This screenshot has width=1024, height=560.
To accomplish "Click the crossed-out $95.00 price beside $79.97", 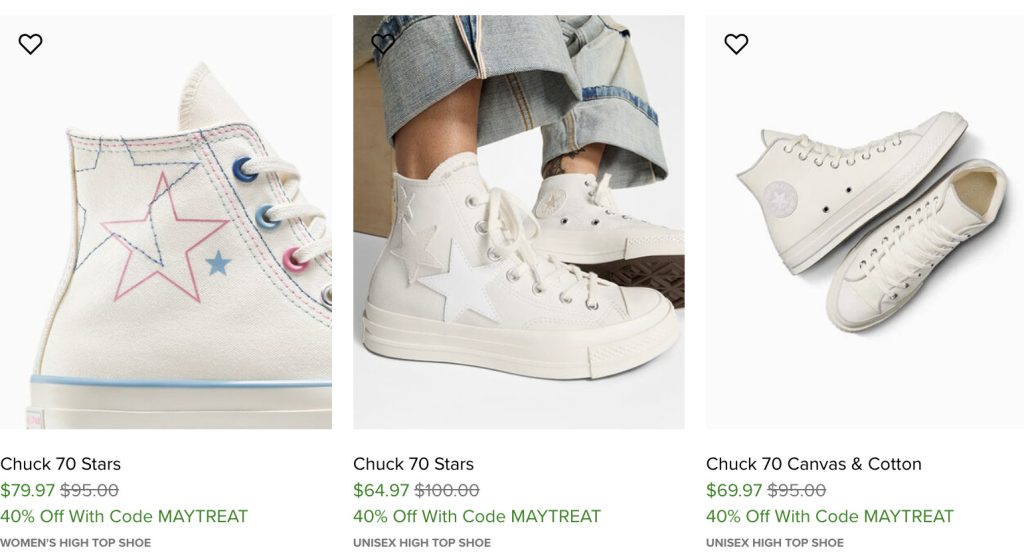I will click(89, 490).
